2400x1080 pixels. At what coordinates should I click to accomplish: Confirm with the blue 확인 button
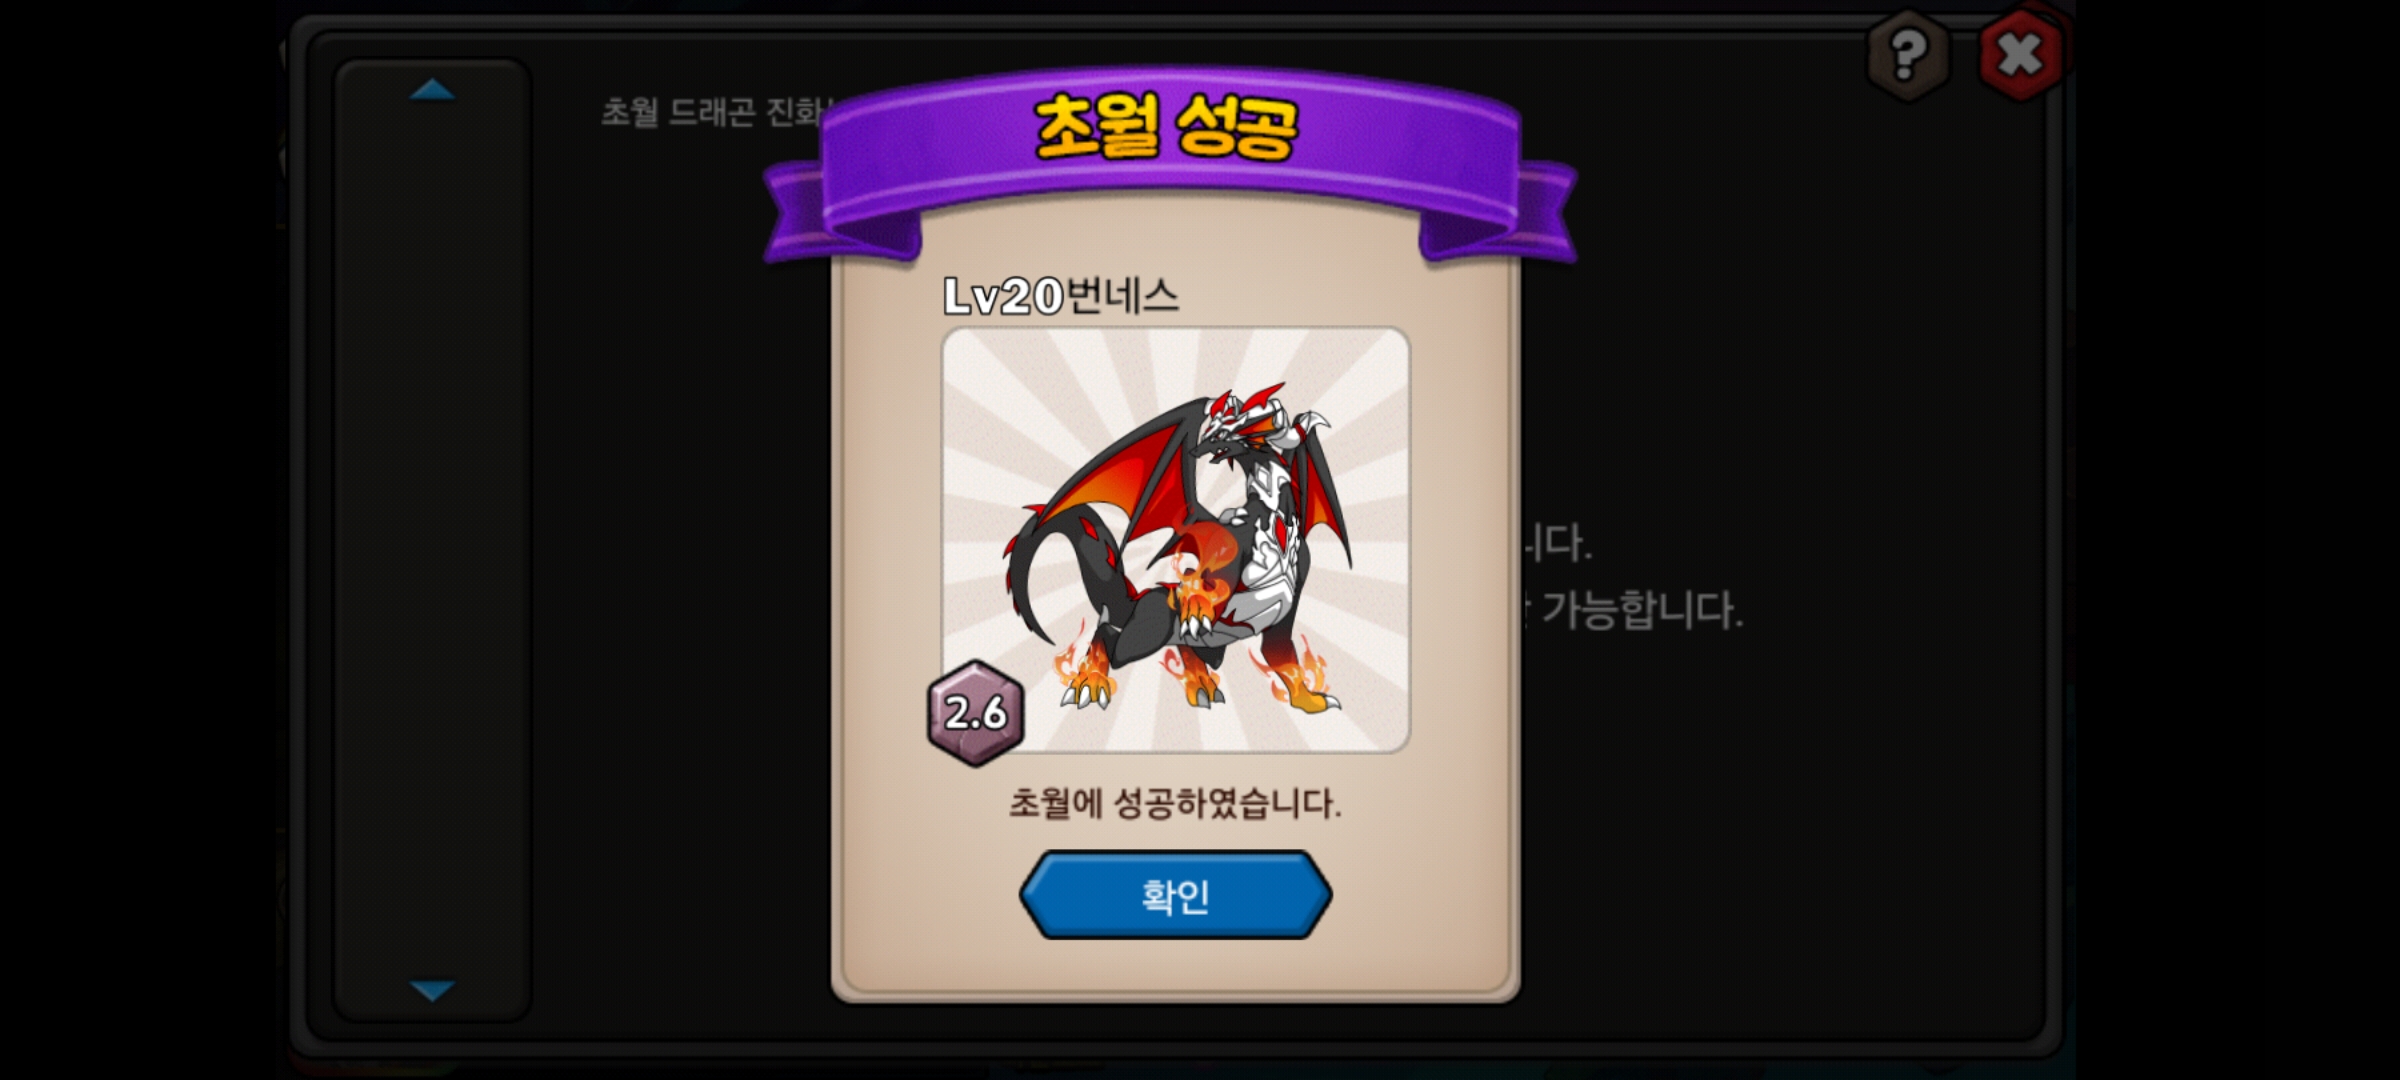click(x=1175, y=895)
